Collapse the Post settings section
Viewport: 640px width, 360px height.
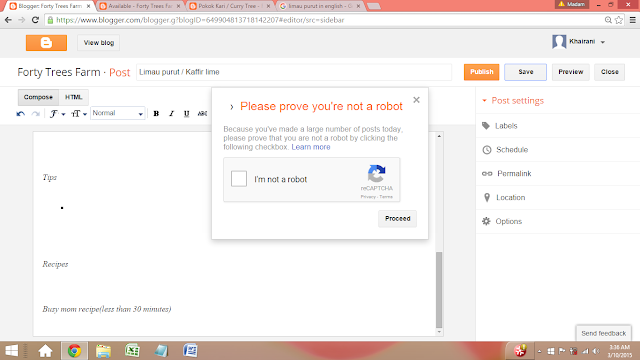coord(484,100)
